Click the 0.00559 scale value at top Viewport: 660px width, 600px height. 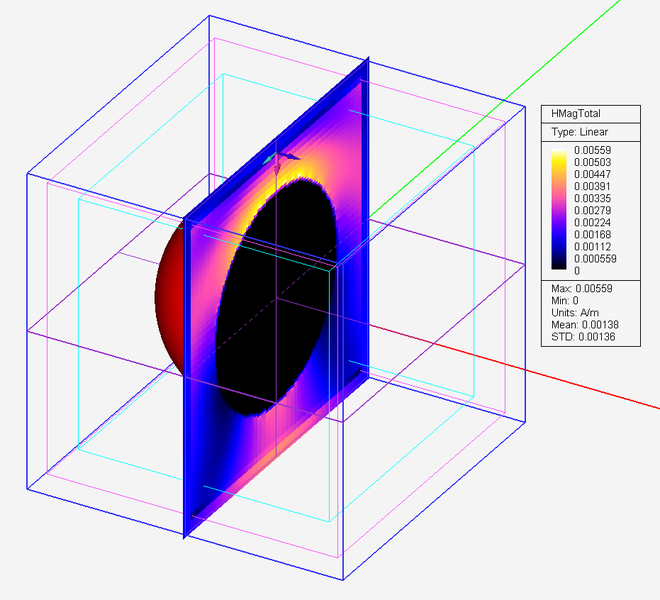[x=592, y=150]
